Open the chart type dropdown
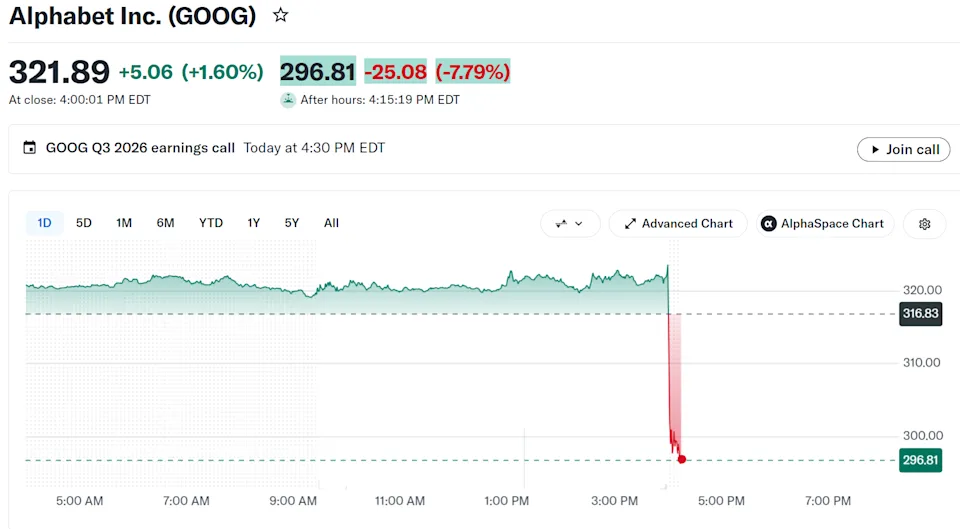This screenshot has height=529, width=960. coord(570,224)
